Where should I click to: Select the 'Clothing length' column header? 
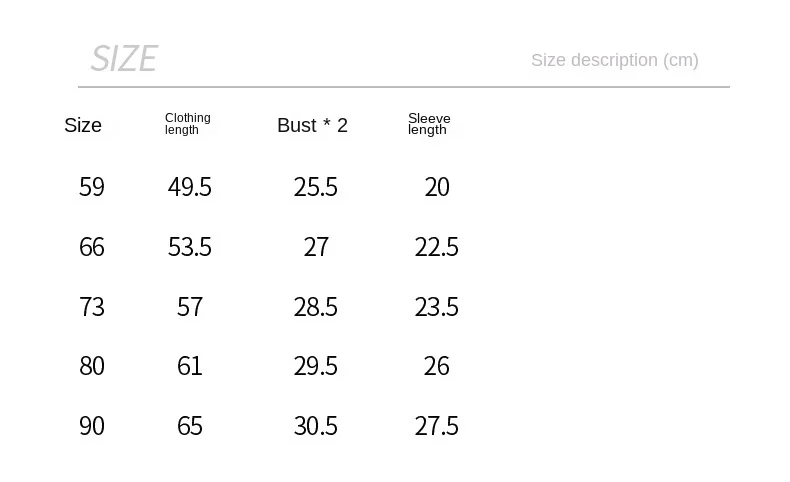click(187, 124)
